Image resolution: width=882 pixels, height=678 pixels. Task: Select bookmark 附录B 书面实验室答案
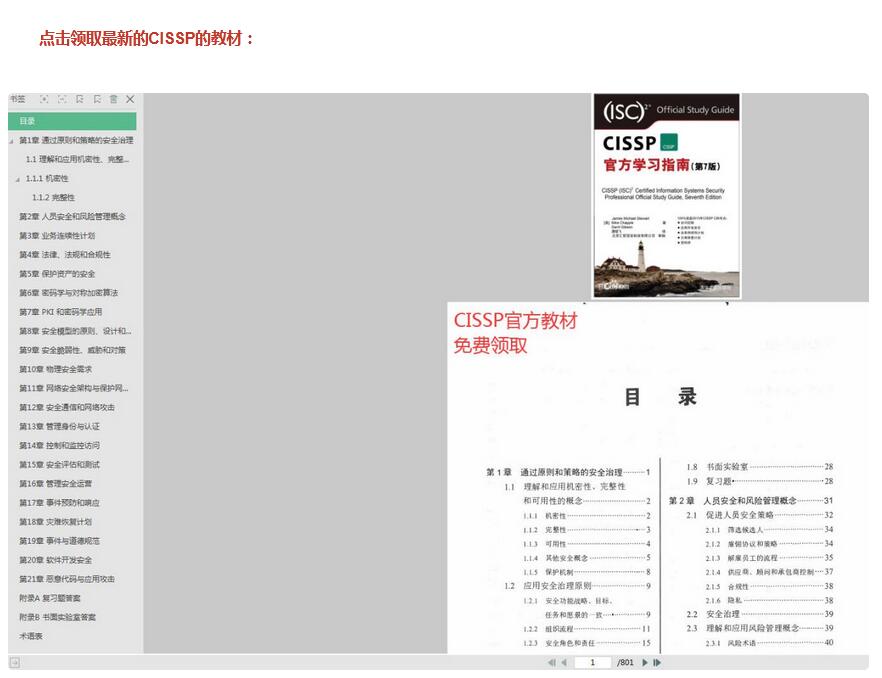57,618
